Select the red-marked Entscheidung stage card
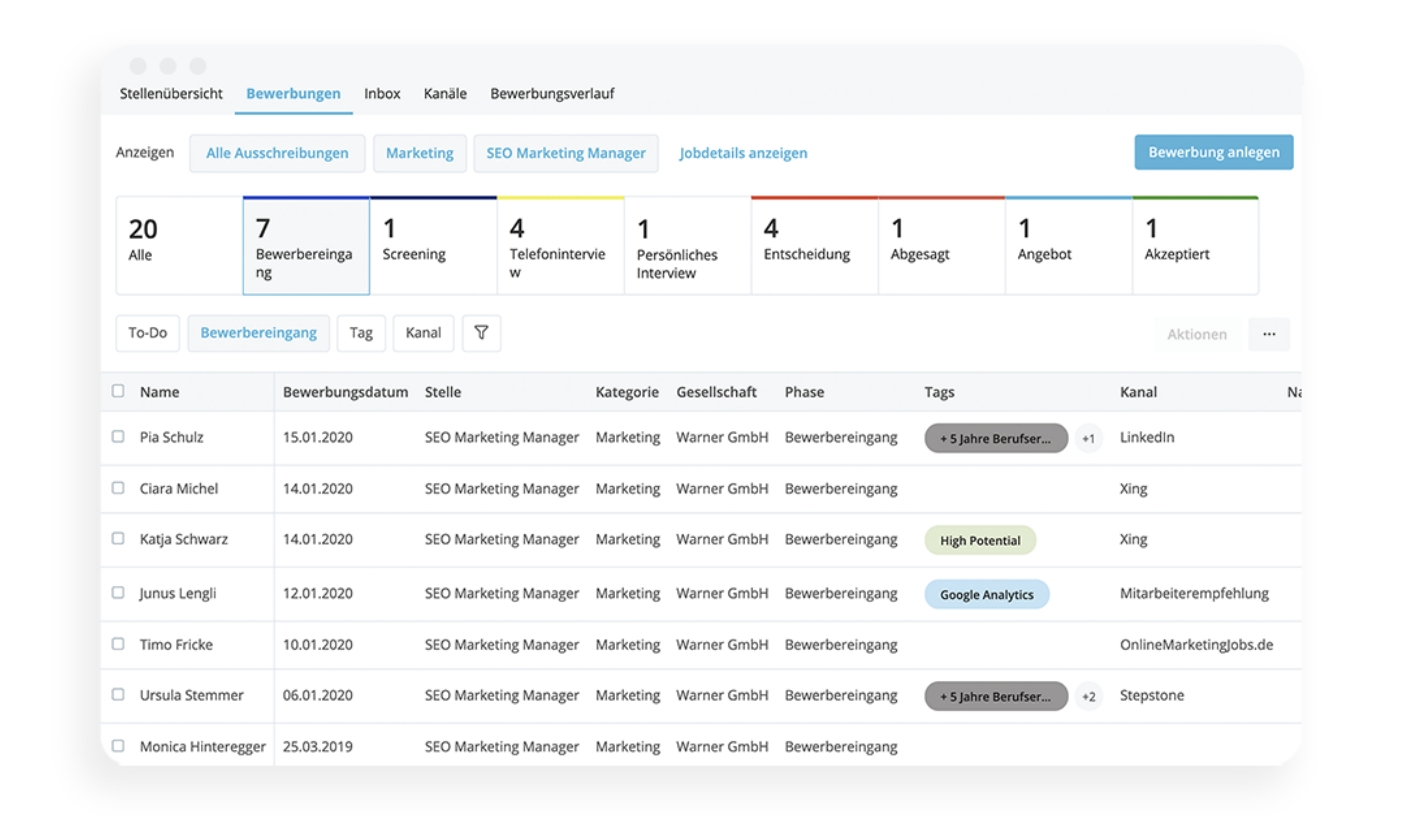 pos(814,245)
